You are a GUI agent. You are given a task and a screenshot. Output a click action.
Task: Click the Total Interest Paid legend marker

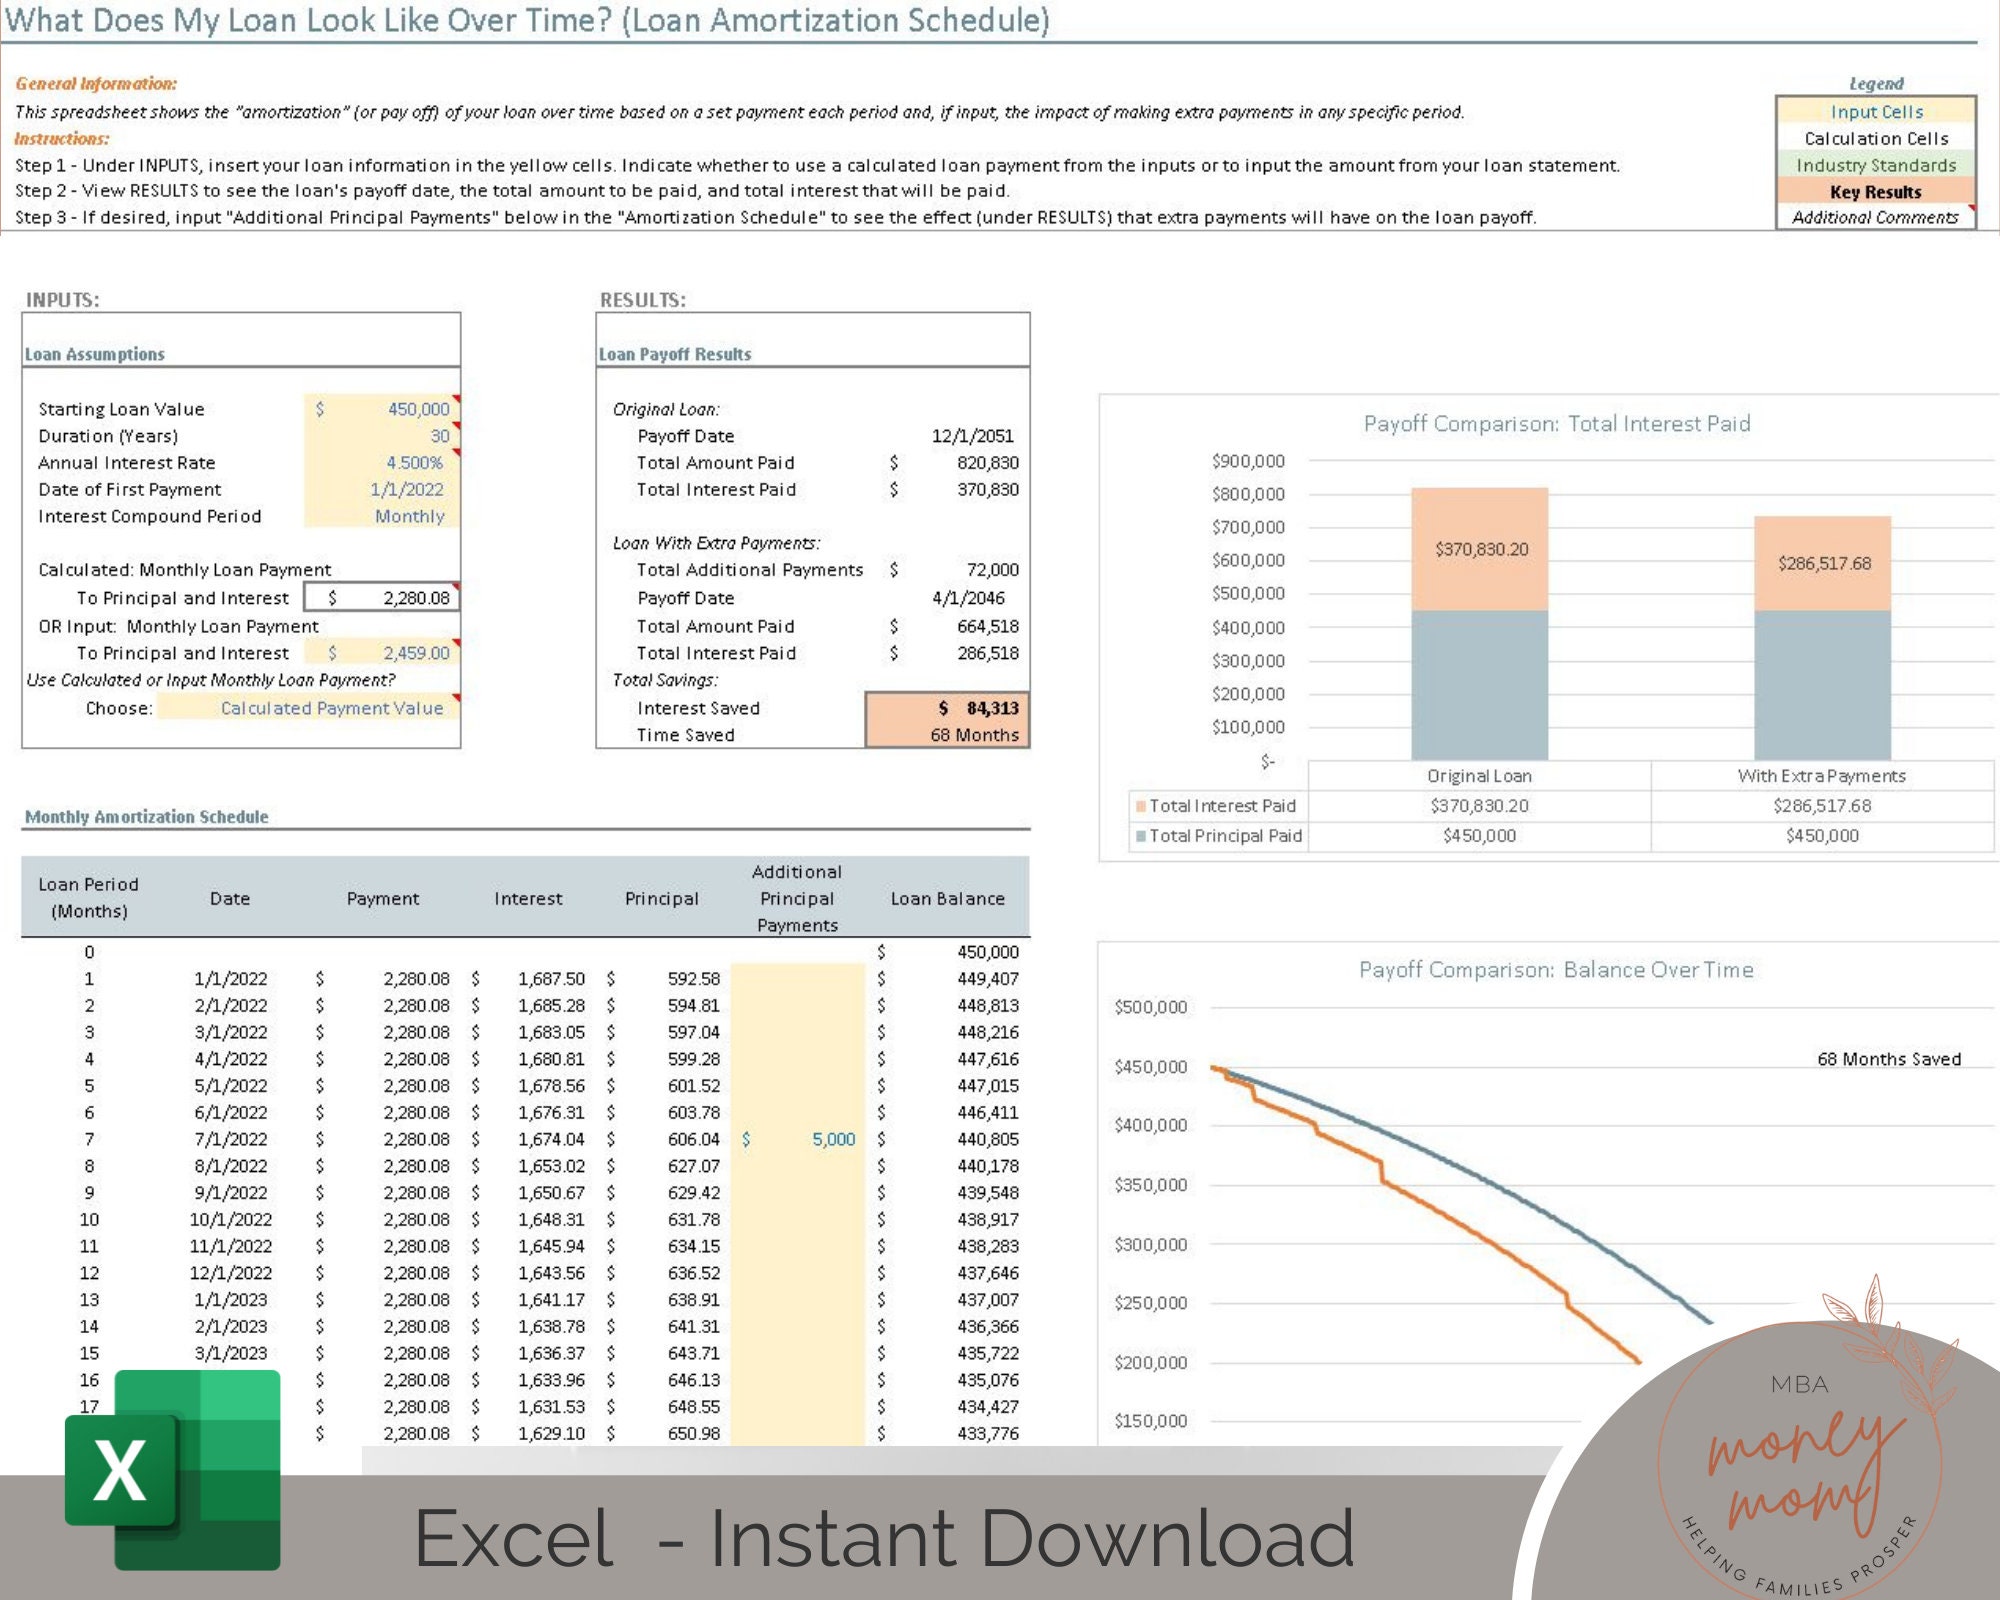tap(1141, 805)
